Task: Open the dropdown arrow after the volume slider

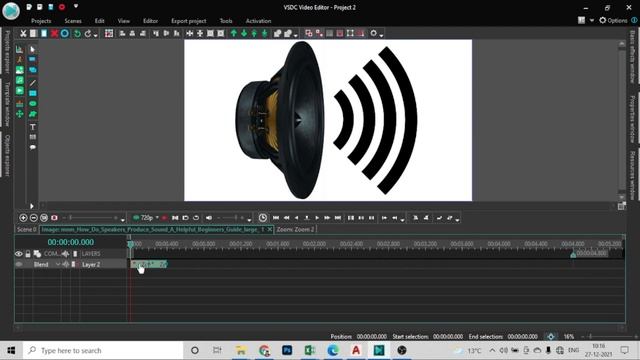Action: tap(249, 220)
